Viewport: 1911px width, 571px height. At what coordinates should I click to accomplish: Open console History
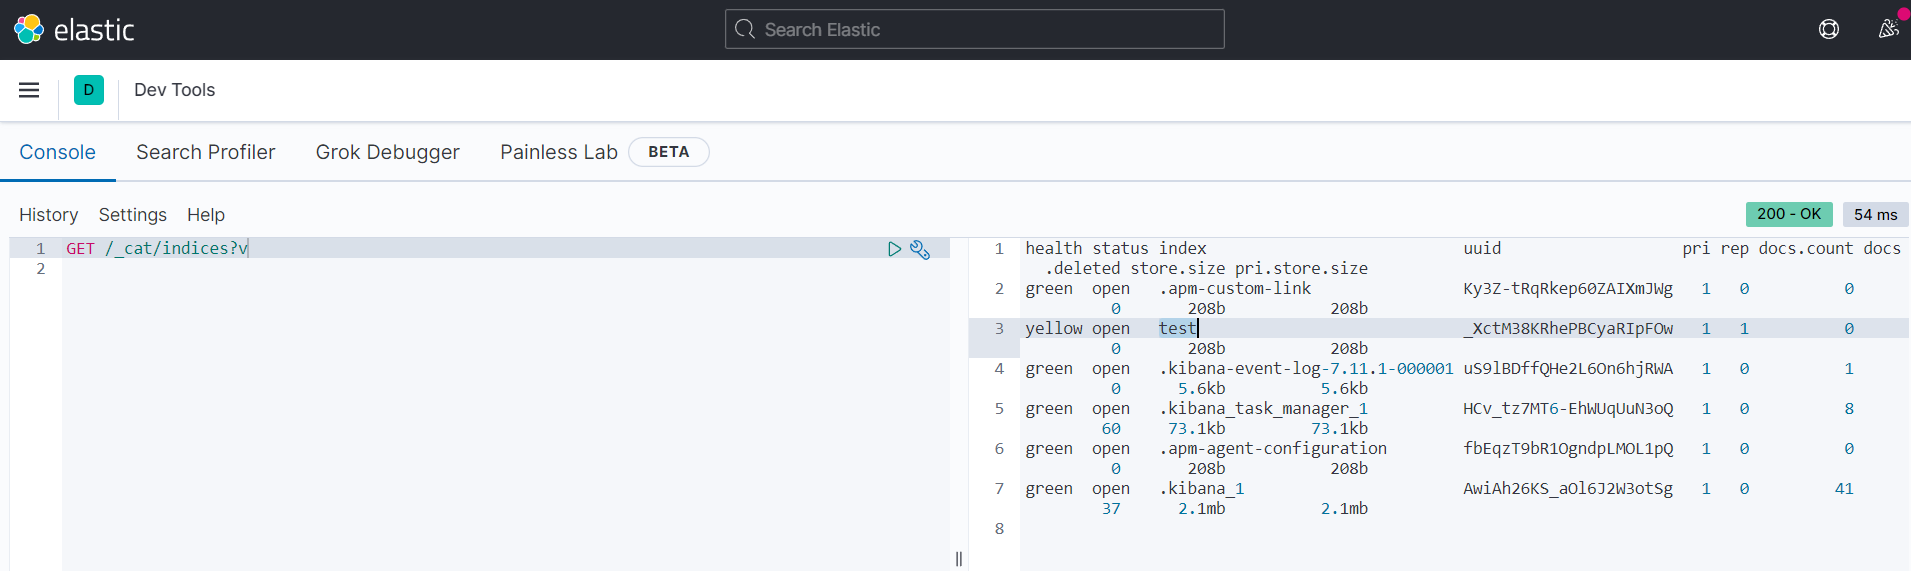[48, 215]
